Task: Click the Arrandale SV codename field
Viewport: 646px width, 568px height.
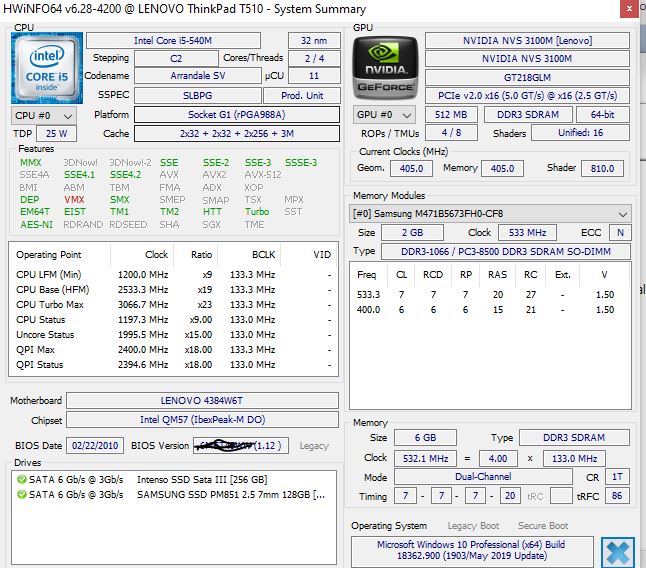Action: tap(198, 76)
